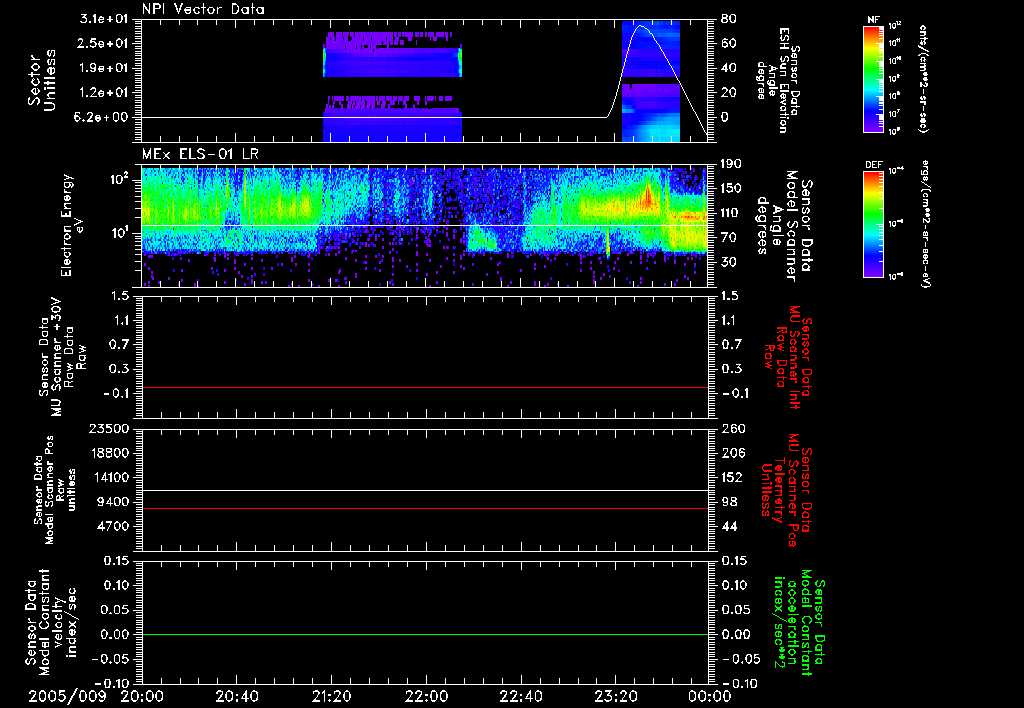Click the 23:20 time axis label
The image size is (1024, 708).
point(616,696)
